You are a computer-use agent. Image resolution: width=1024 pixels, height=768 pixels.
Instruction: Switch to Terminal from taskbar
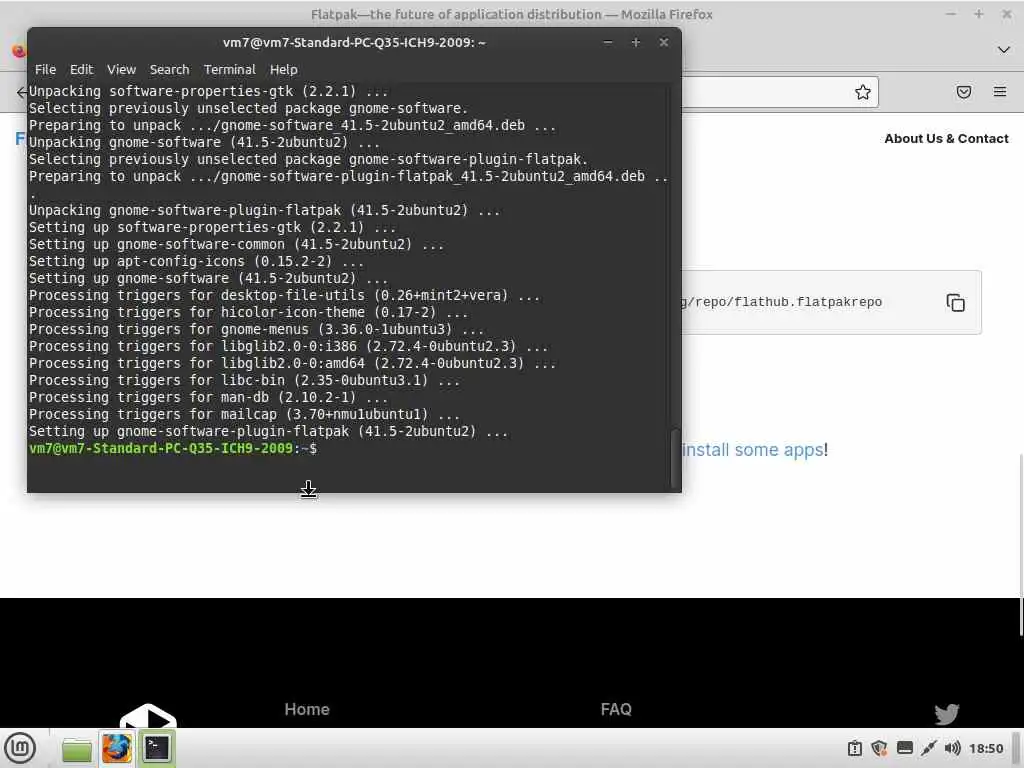(157, 748)
